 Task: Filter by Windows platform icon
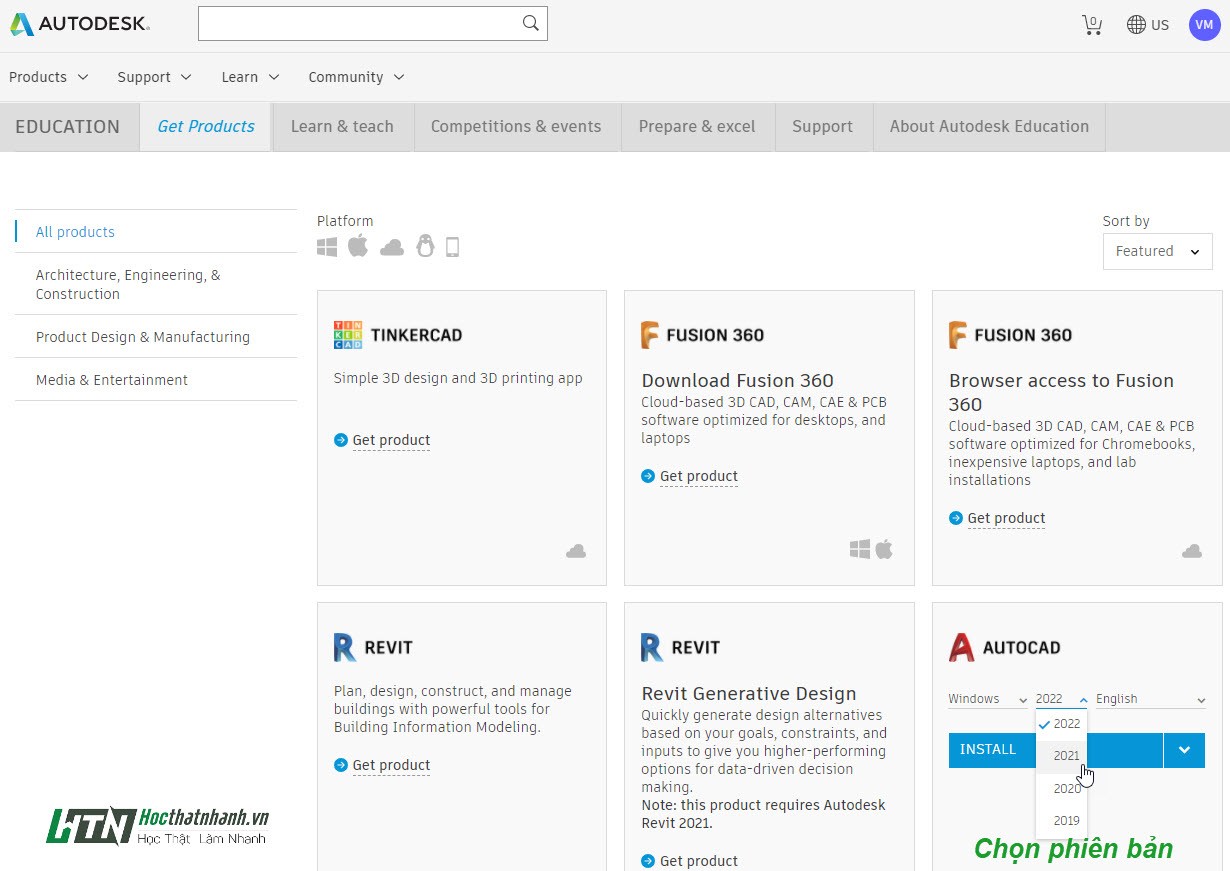(327, 247)
